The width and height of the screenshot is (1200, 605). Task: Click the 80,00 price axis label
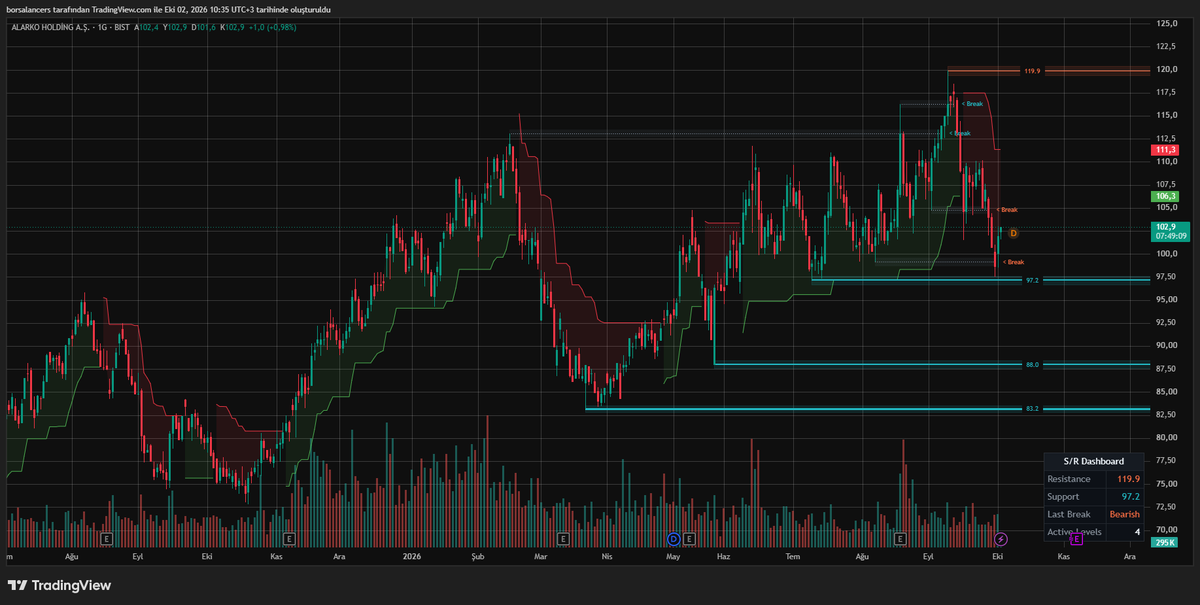[x=1165, y=438]
